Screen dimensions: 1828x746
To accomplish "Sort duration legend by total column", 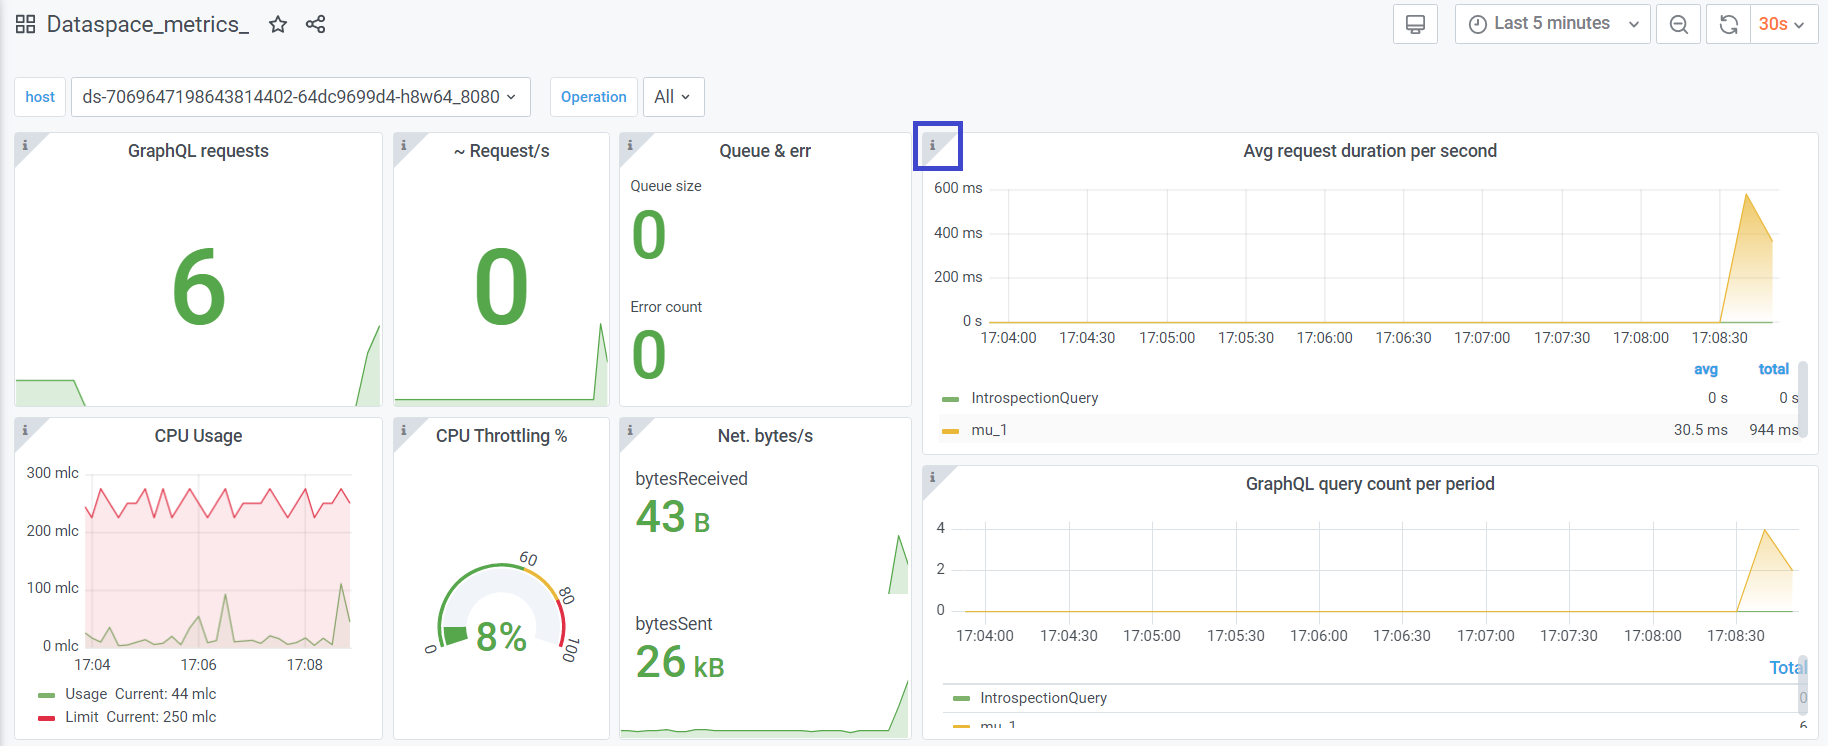I will pyautogui.click(x=1773, y=369).
